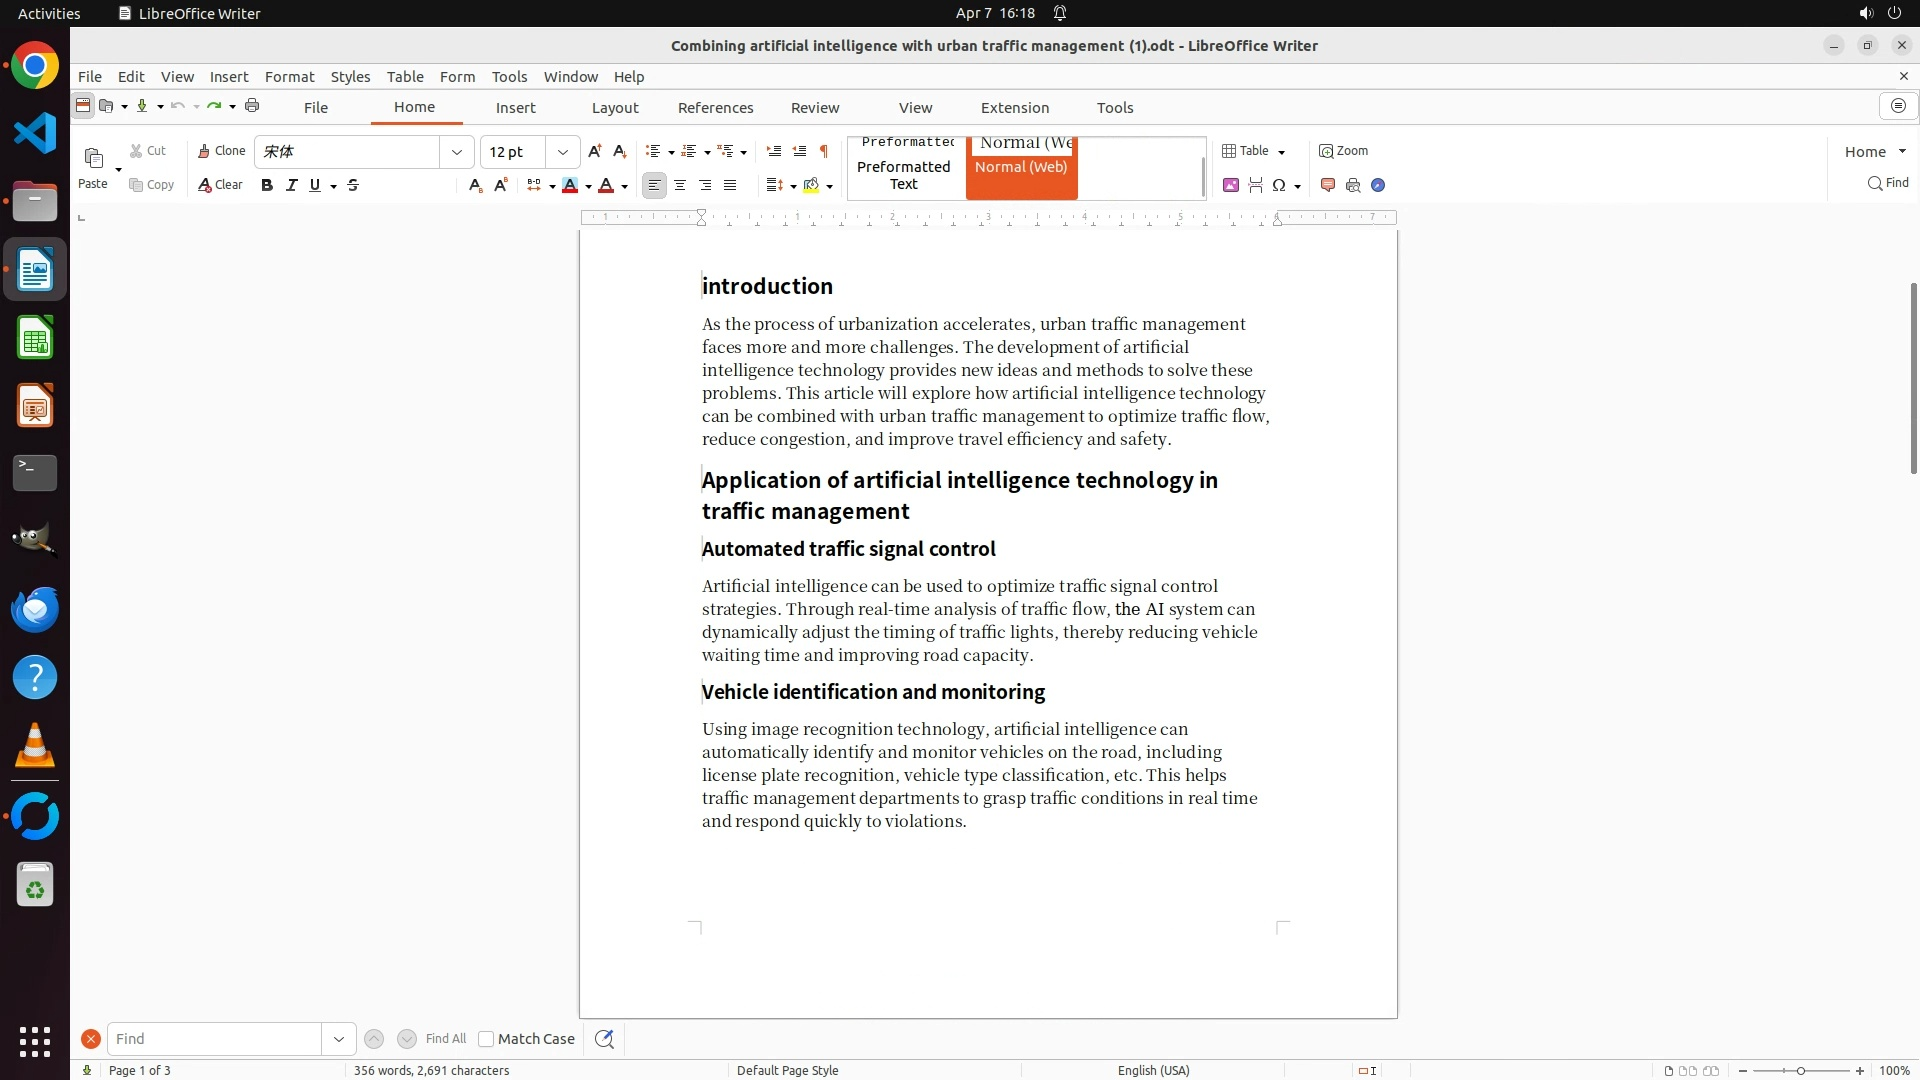
Task: Increase the font size
Action: tap(595, 151)
